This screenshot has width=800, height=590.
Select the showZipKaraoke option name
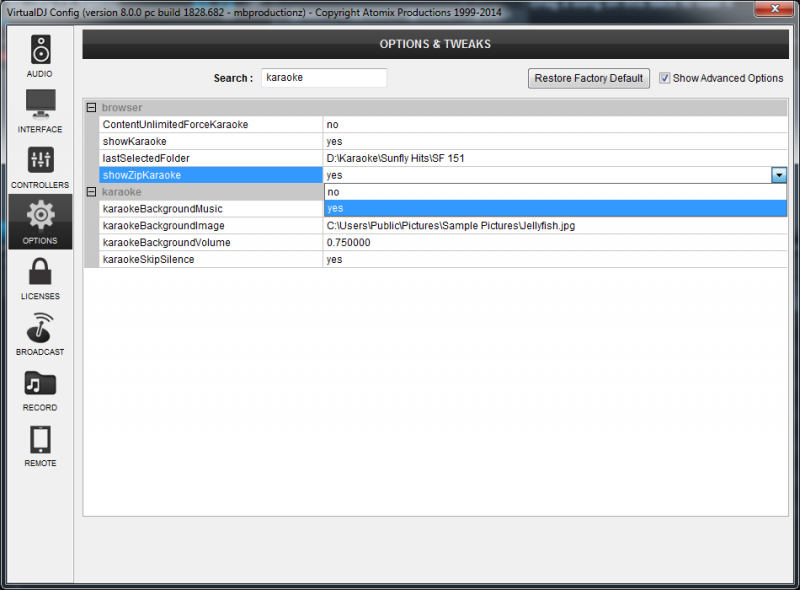[x=142, y=175]
